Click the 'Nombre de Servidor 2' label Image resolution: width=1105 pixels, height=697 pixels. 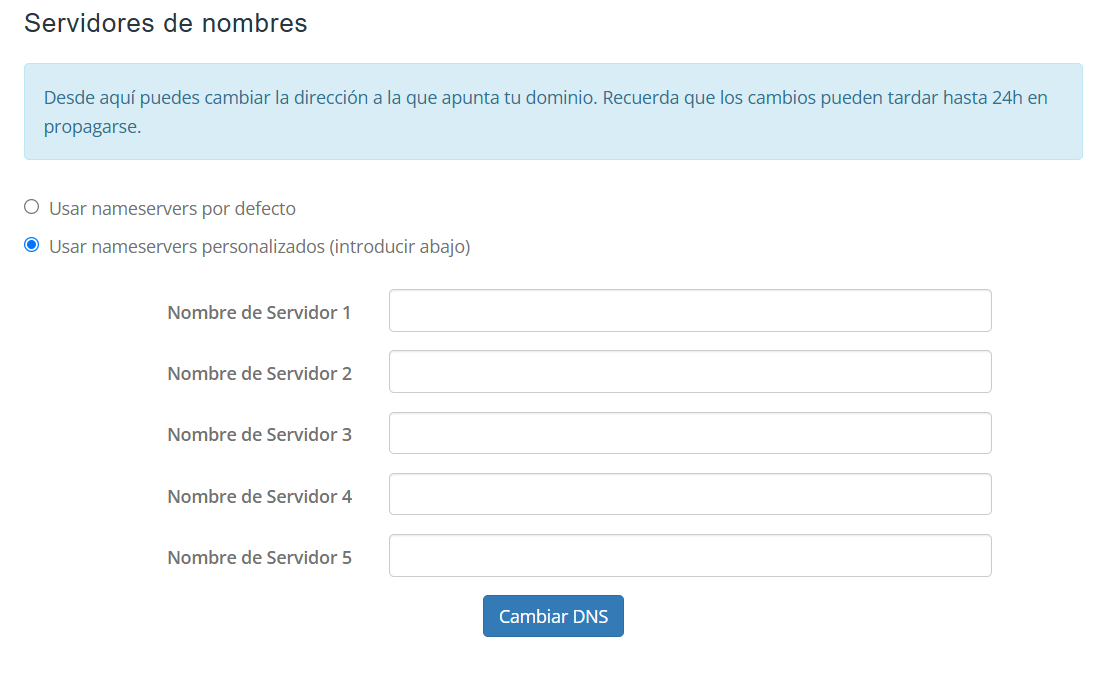point(259,374)
